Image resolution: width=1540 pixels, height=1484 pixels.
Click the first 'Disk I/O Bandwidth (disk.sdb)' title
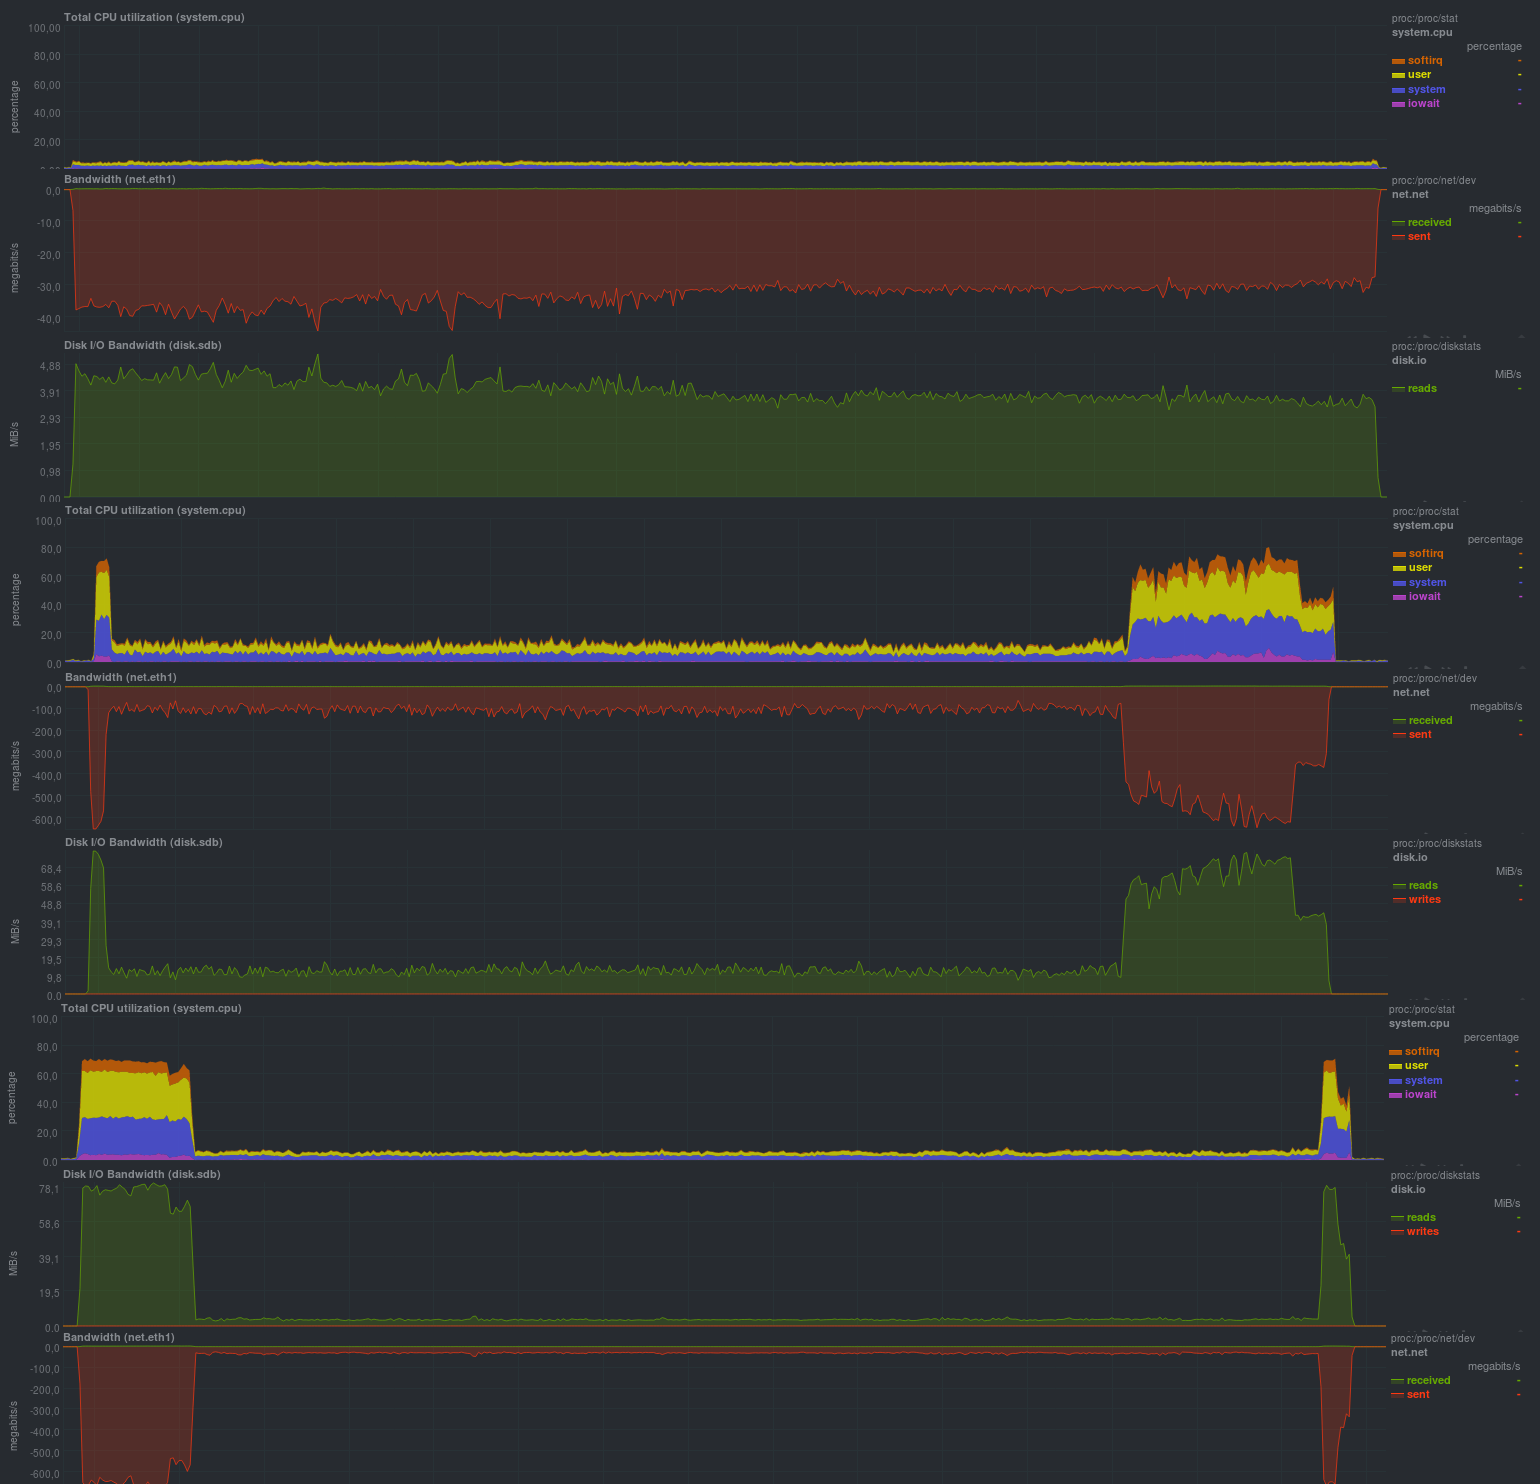pos(143,346)
